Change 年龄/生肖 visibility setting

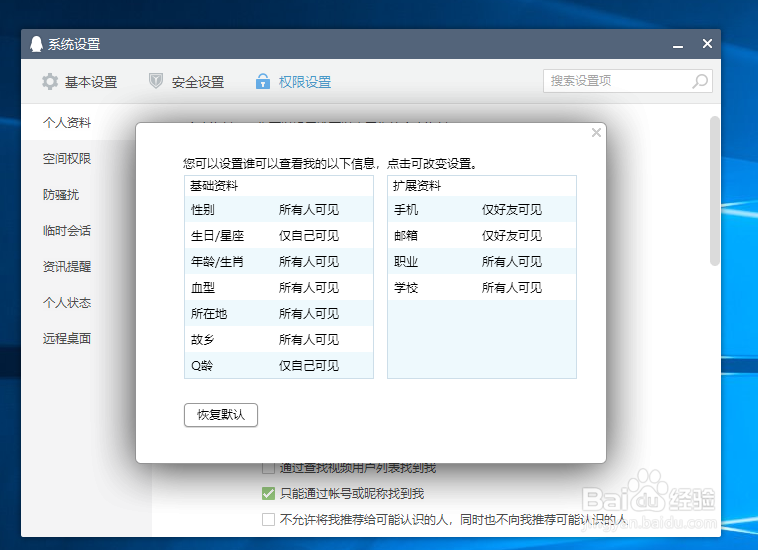(309, 262)
